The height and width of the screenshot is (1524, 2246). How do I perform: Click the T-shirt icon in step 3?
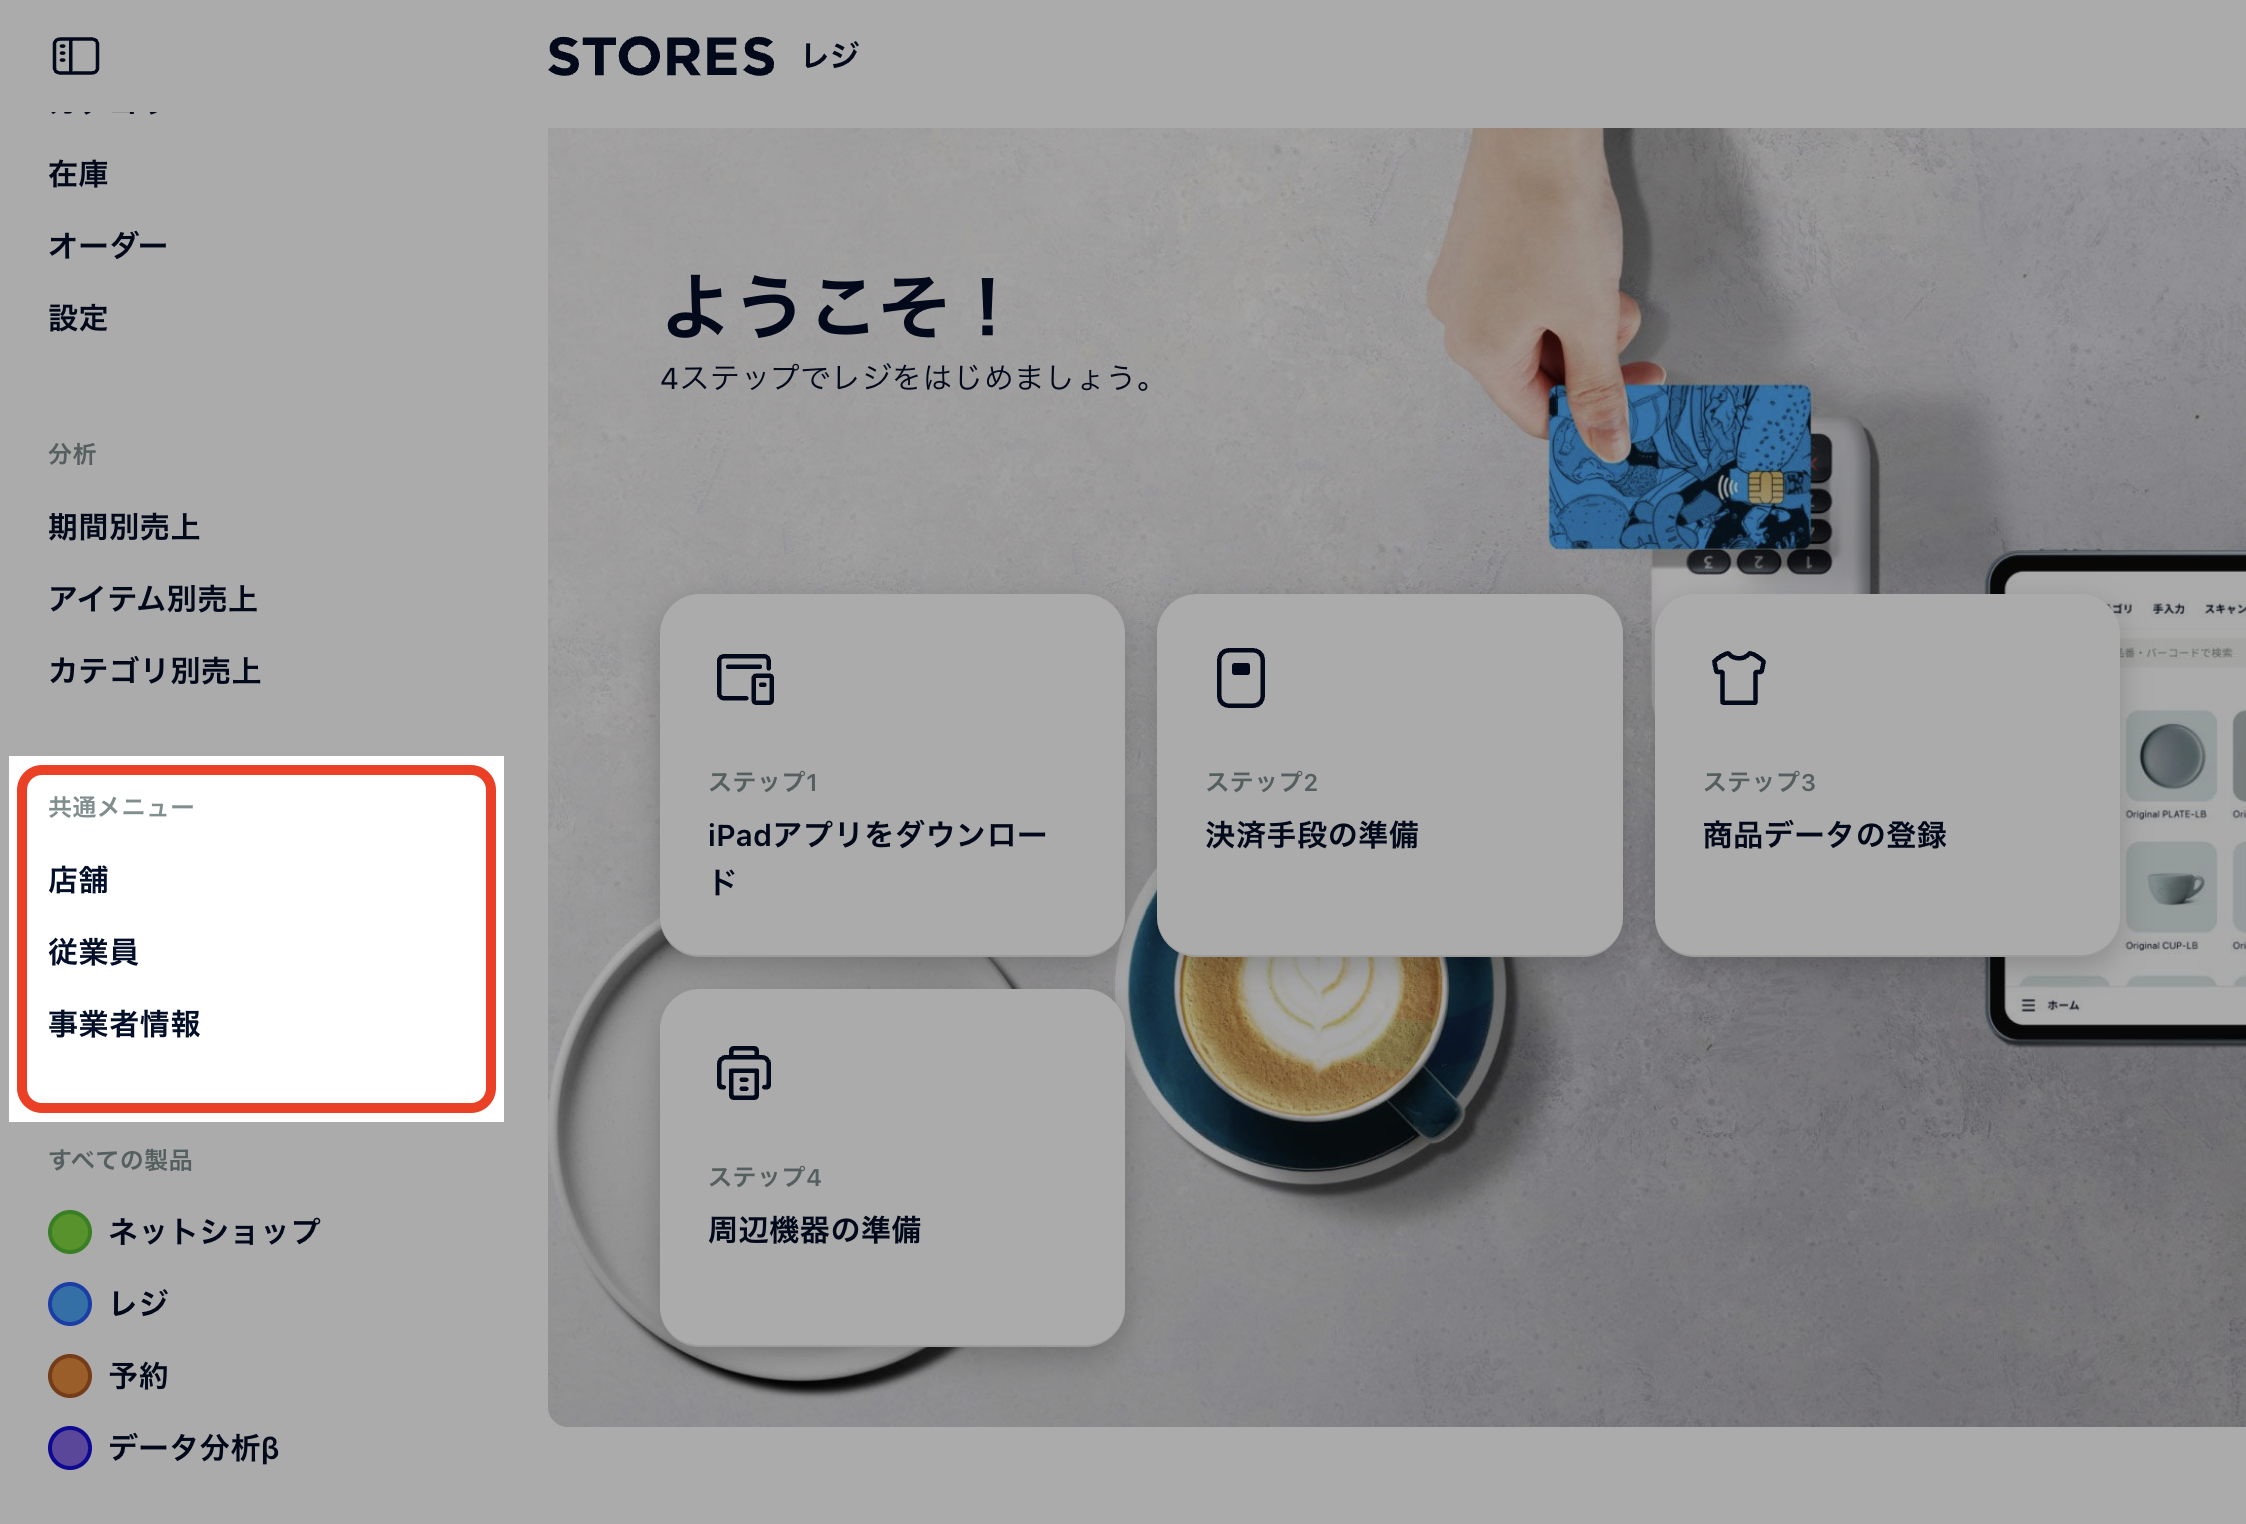1739,678
